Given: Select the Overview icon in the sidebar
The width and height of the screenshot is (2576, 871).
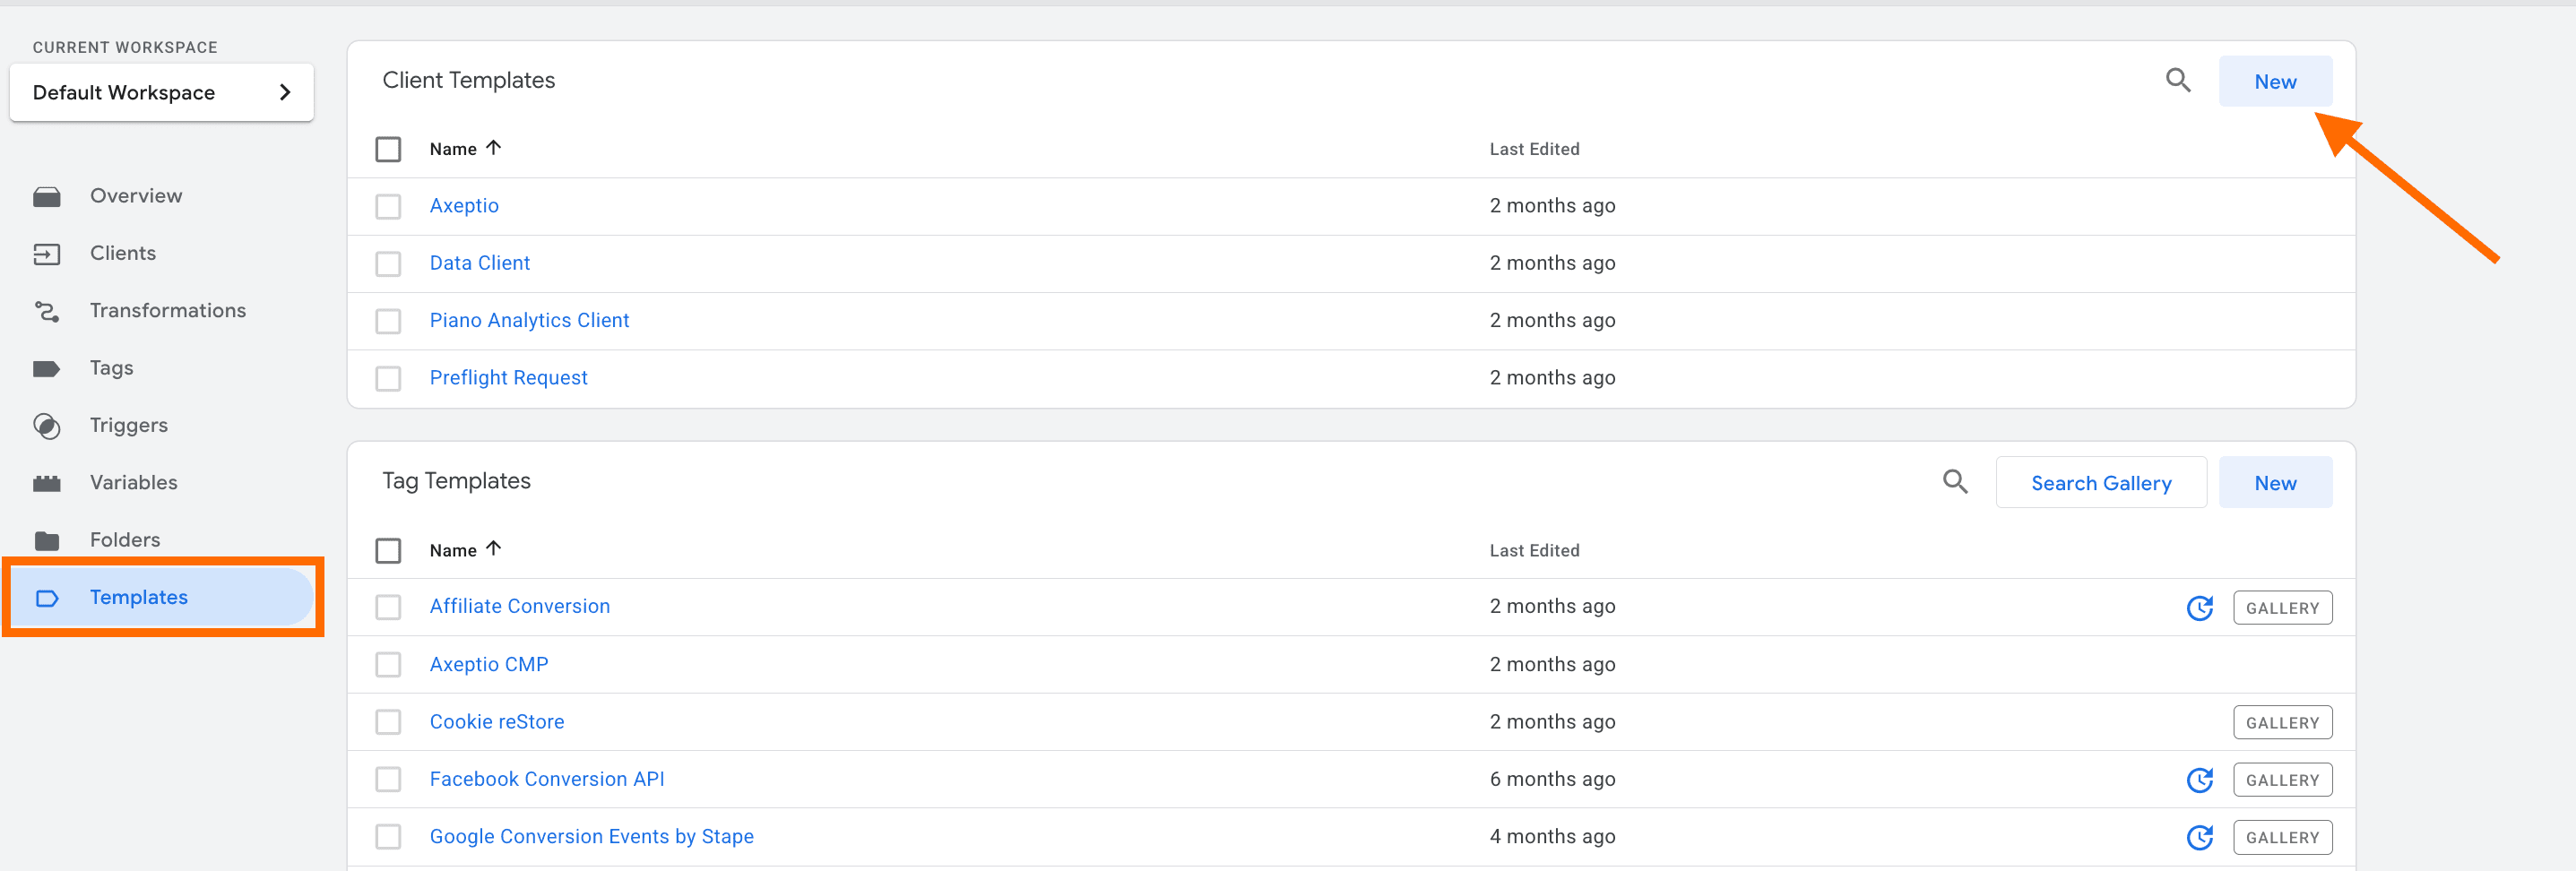Looking at the screenshot, I should [x=48, y=195].
